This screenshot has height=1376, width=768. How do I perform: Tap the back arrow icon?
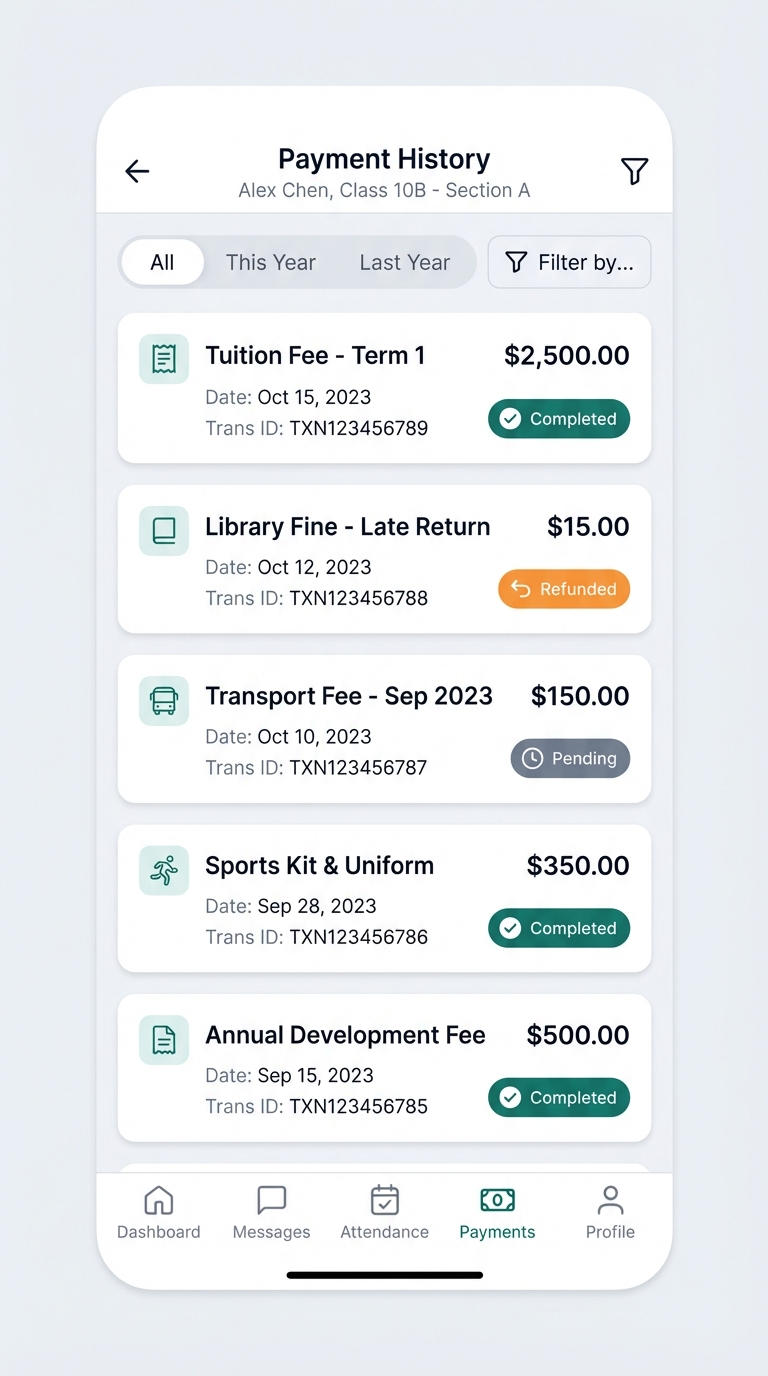tap(137, 172)
